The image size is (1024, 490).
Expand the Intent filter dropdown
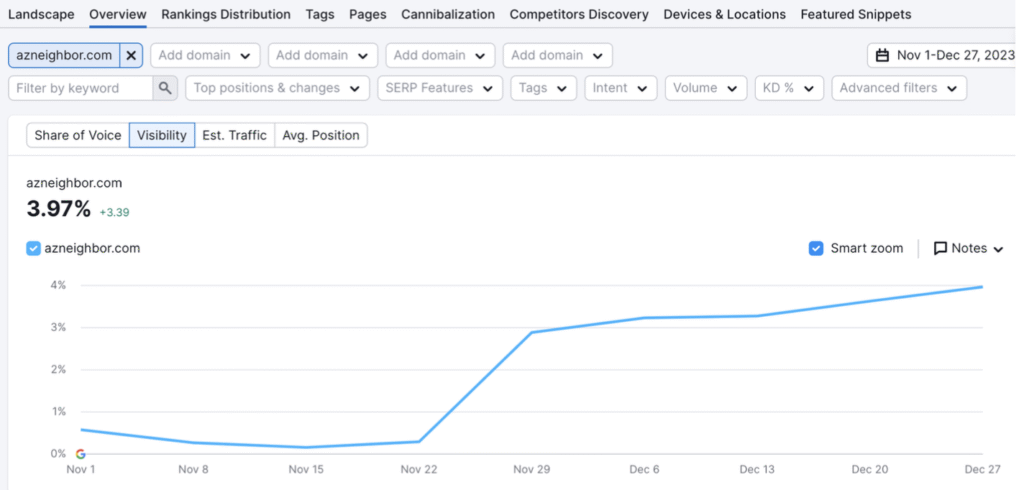620,88
